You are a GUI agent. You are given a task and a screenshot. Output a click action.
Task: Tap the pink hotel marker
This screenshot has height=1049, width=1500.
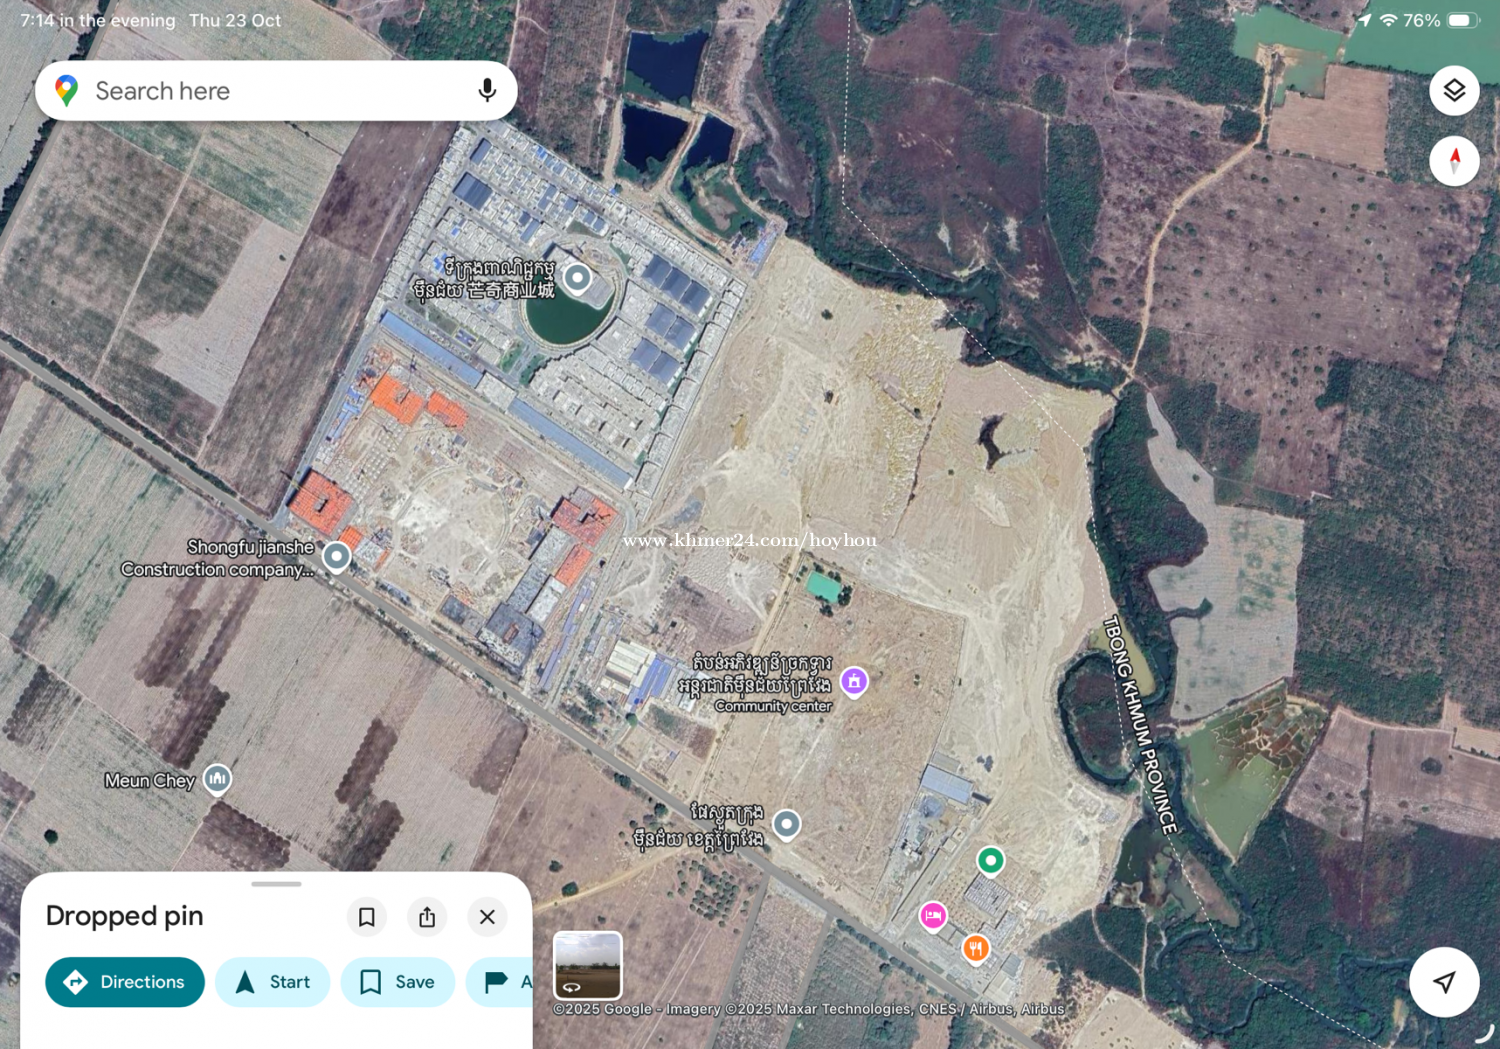(x=933, y=916)
